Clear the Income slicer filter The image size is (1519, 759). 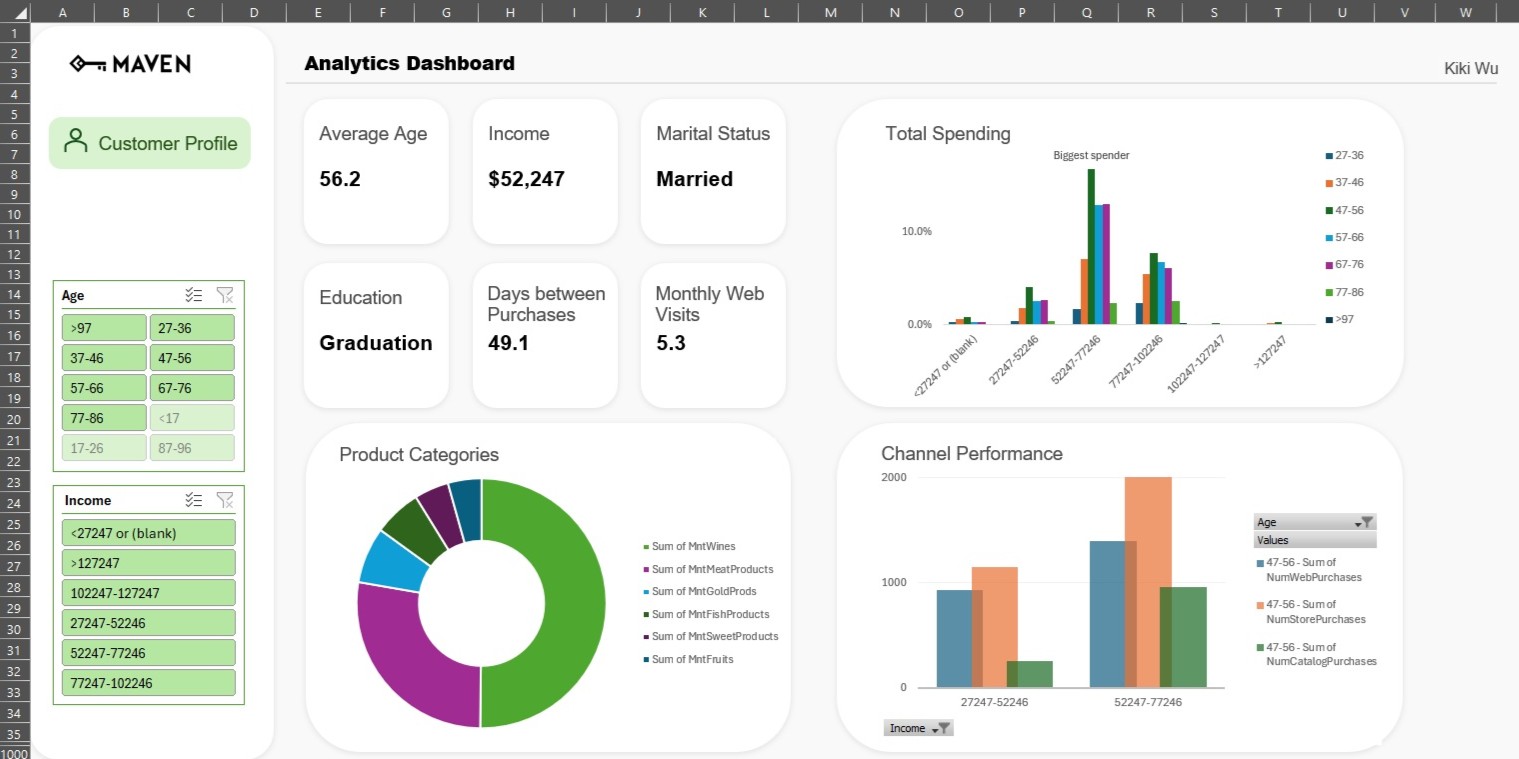point(225,500)
